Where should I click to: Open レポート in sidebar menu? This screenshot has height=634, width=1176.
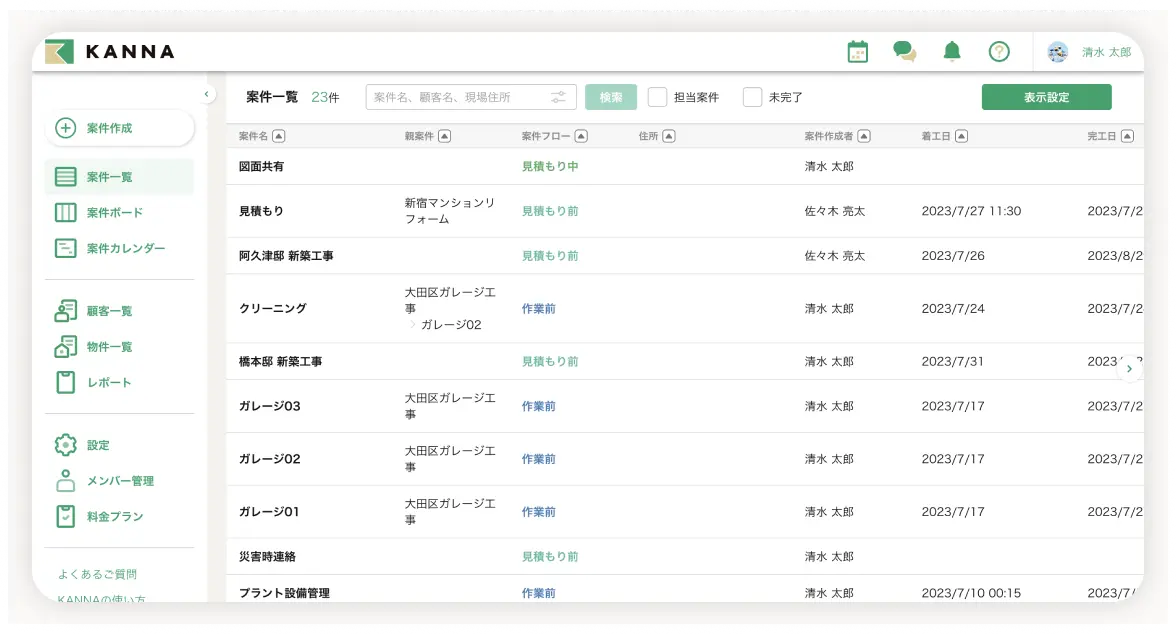point(120,383)
